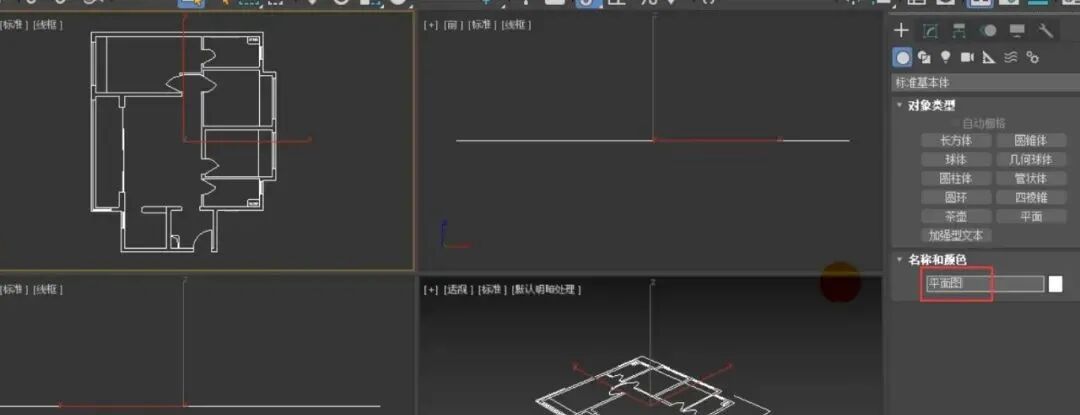Open the [默认明暗处理] shading menu
Viewport: 1080px width, 415px height.
click(547, 290)
